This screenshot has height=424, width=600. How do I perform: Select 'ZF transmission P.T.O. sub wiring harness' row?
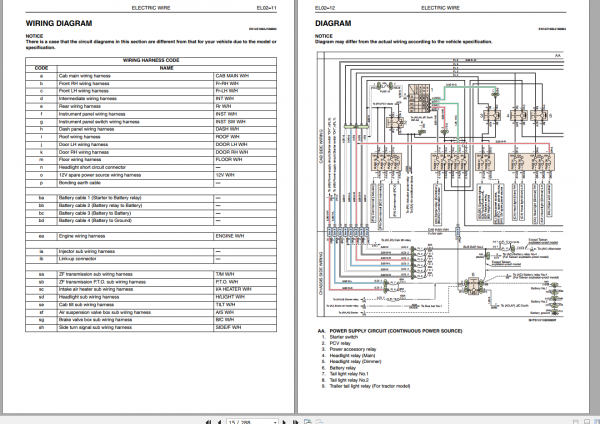pyautogui.click(x=151, y=282)
